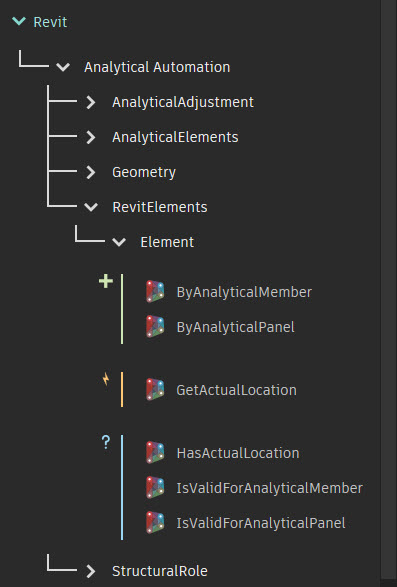Select the RevitElements label
Image resolution: width=397 pixels, height=587 pixels.
[x=160, y=207]
